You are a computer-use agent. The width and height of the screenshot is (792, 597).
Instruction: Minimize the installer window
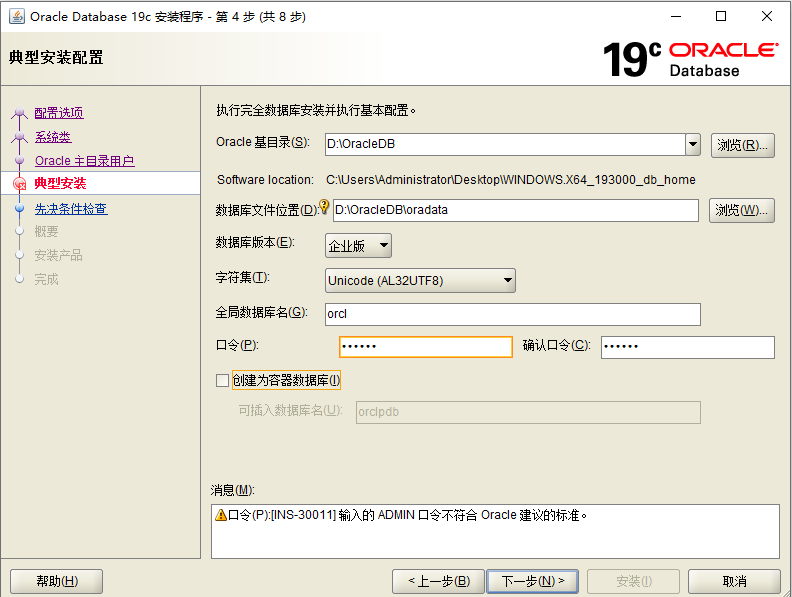676,16
